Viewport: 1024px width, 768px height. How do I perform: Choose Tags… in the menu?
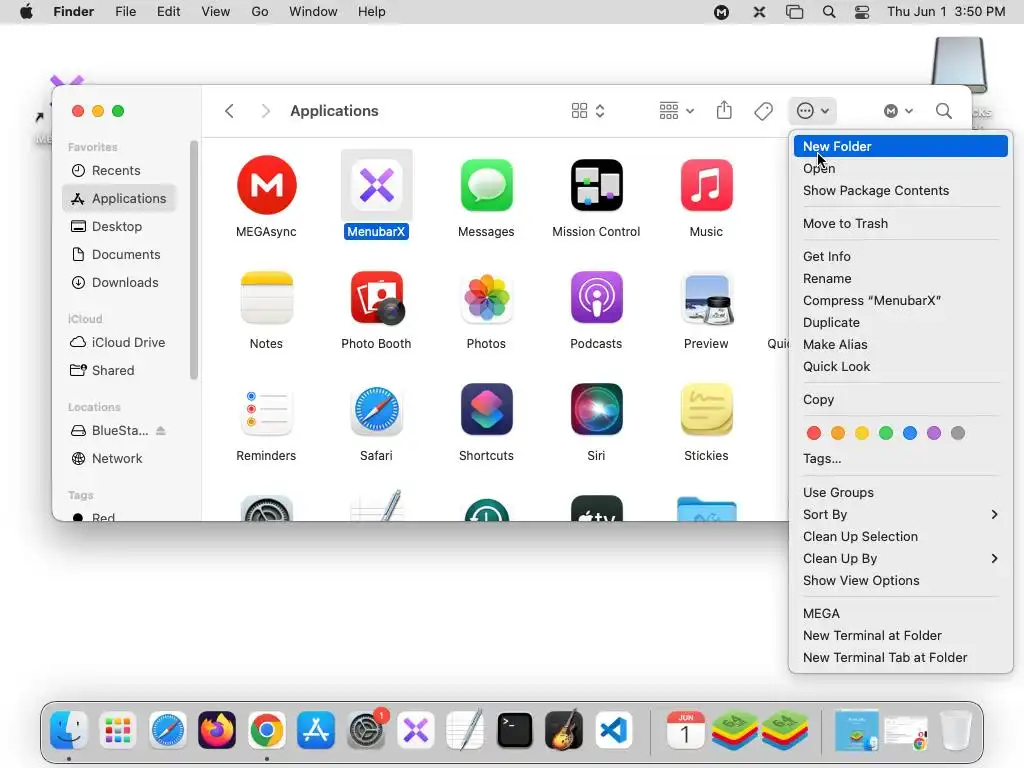pos(901,458)
